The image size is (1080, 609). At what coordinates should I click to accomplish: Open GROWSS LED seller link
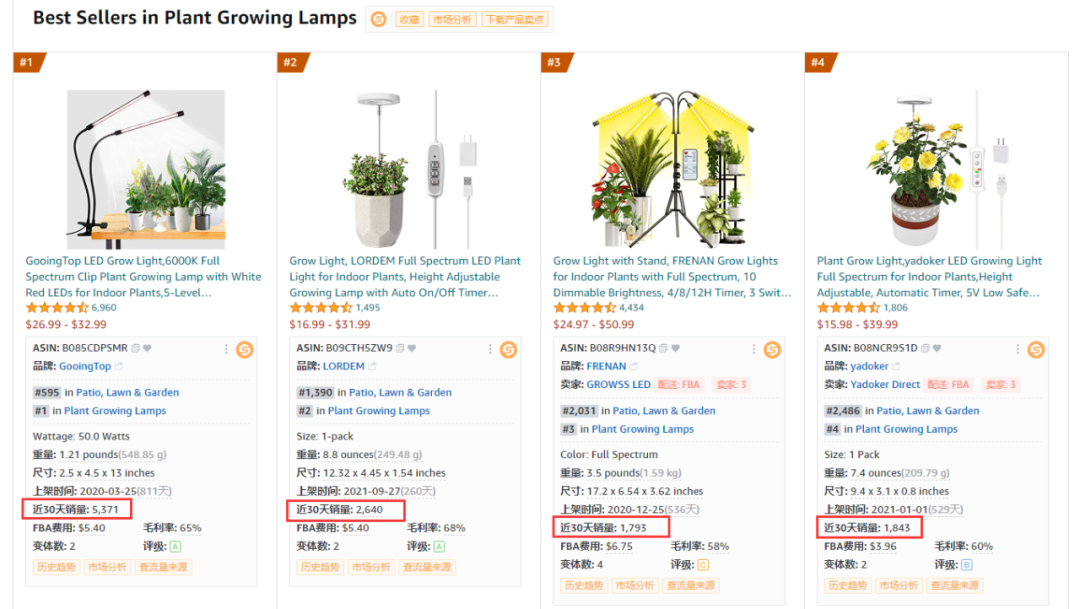(618, 385)
